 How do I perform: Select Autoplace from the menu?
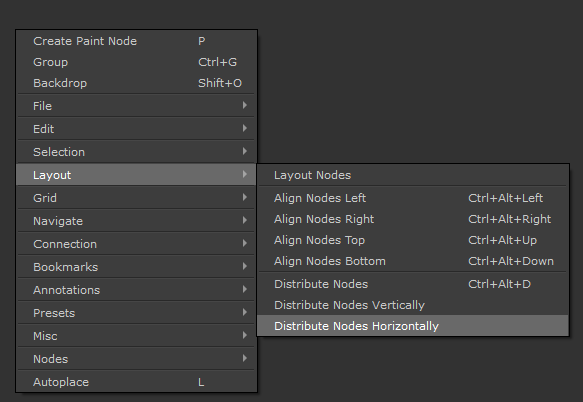tap(136, 382)
